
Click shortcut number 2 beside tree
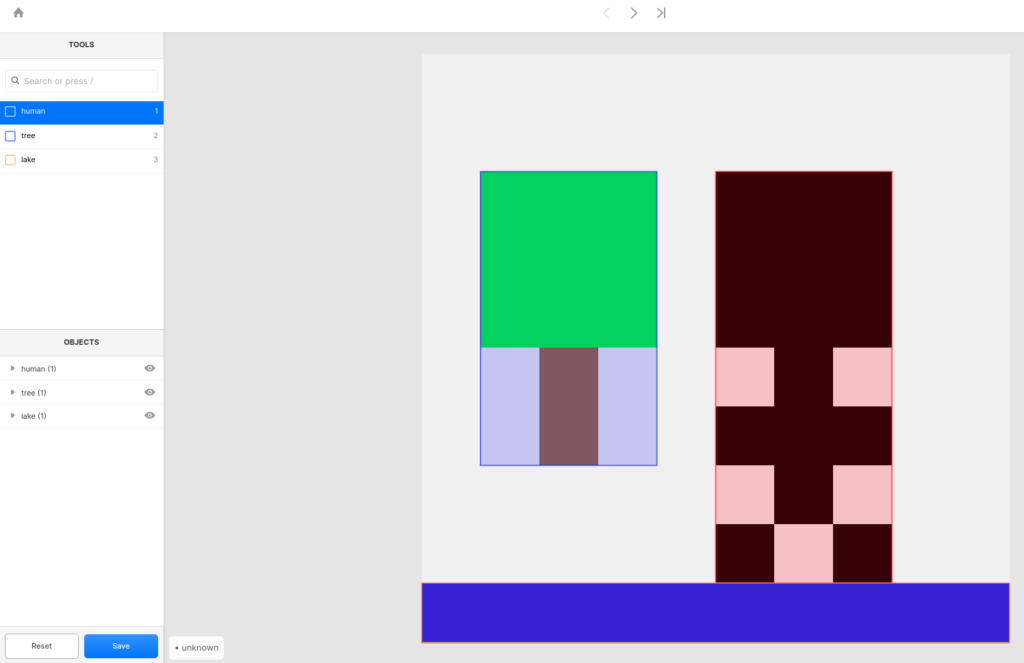[155, 136]
